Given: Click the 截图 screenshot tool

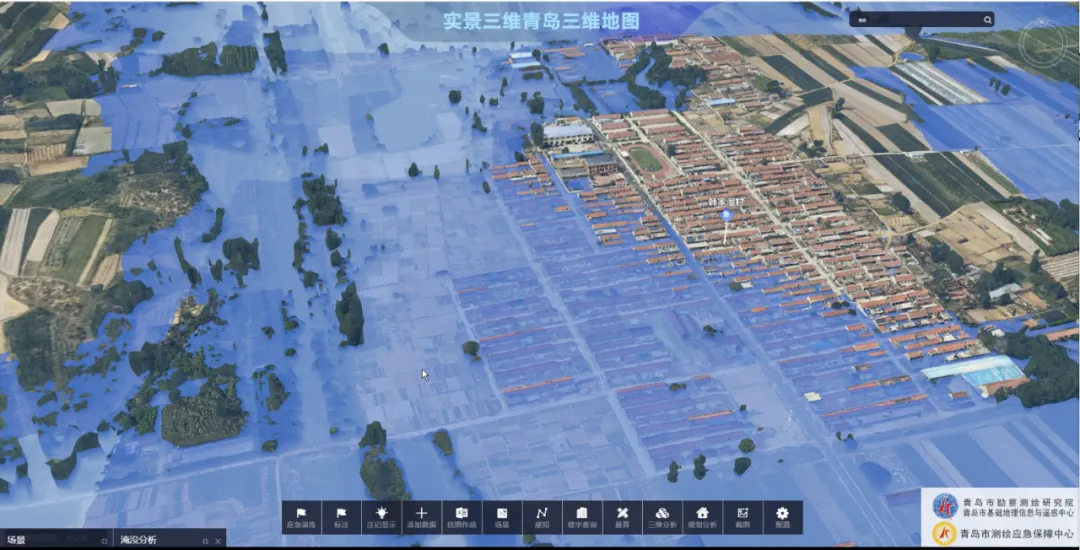Looking at the screenshot, I should (x=742, y=518).
